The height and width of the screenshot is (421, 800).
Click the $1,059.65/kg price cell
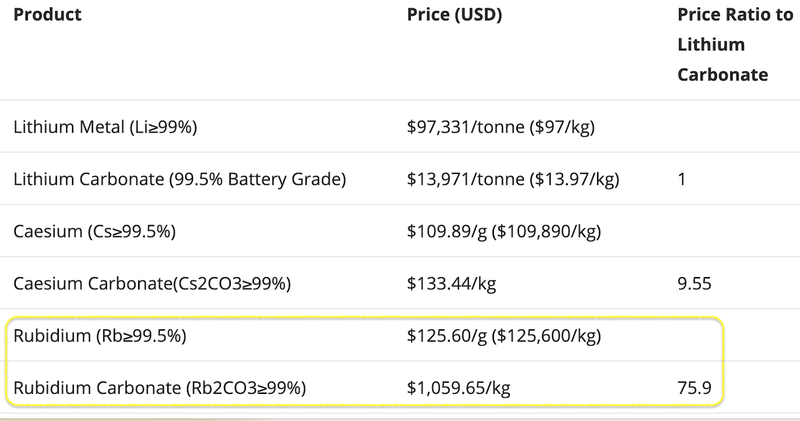pos(458,388)
